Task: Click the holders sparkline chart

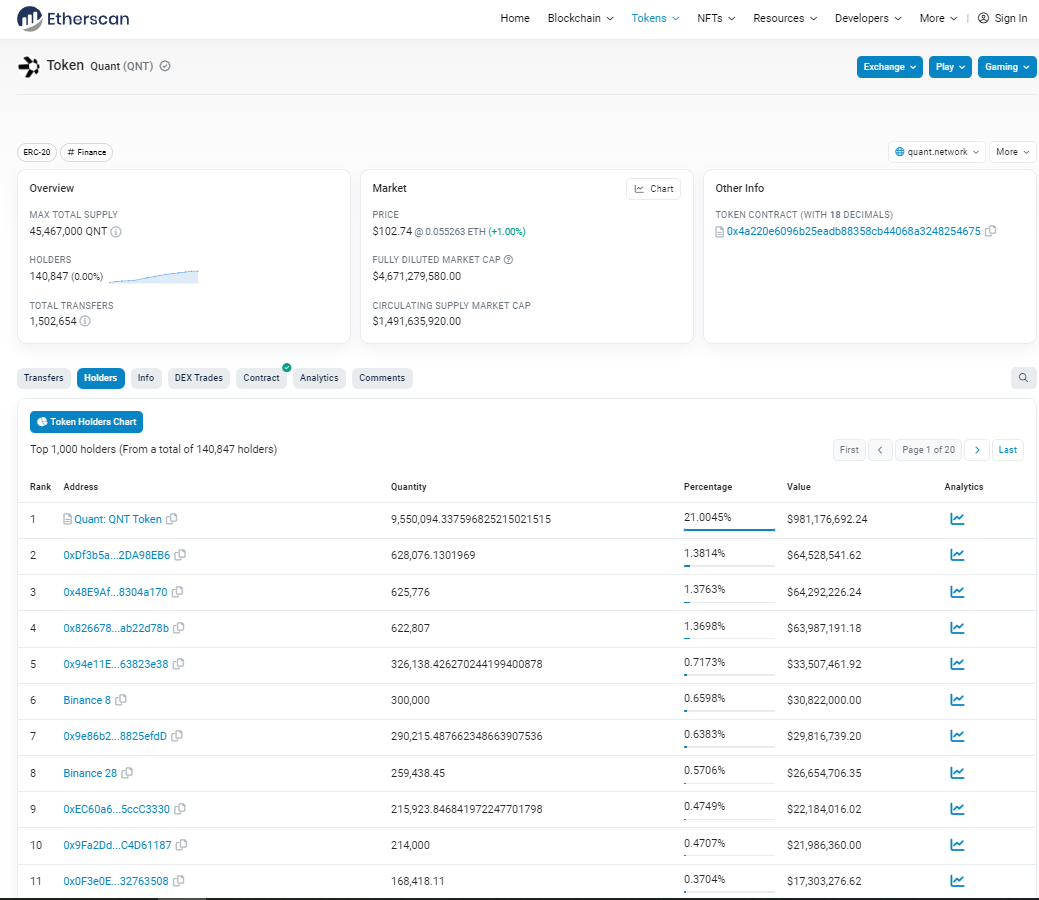Action: click(154, 277)
